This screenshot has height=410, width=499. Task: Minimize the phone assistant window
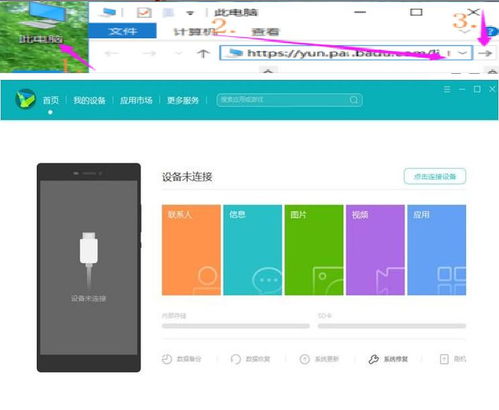(462, 89)
